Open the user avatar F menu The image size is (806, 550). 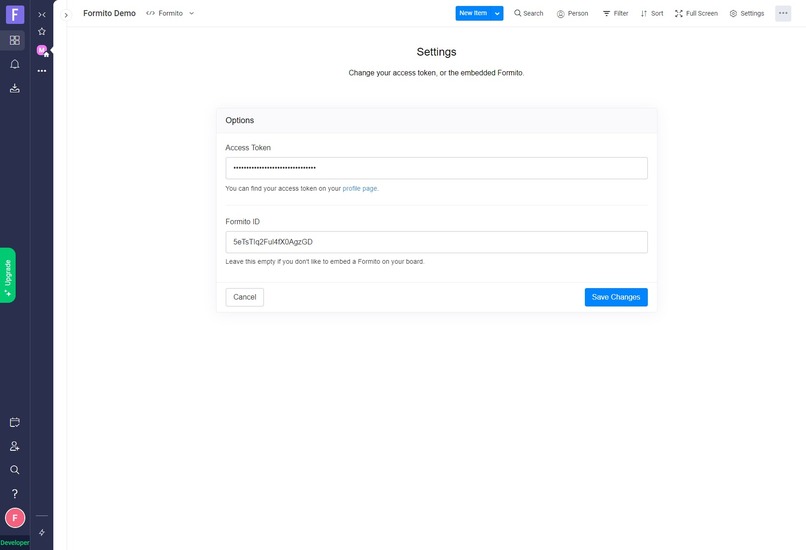[15, 518]
